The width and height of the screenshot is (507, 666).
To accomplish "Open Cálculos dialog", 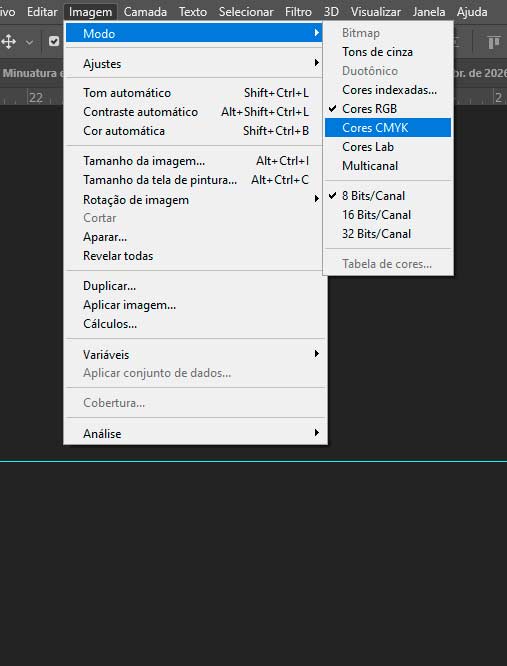I will (x=194, y=324).
